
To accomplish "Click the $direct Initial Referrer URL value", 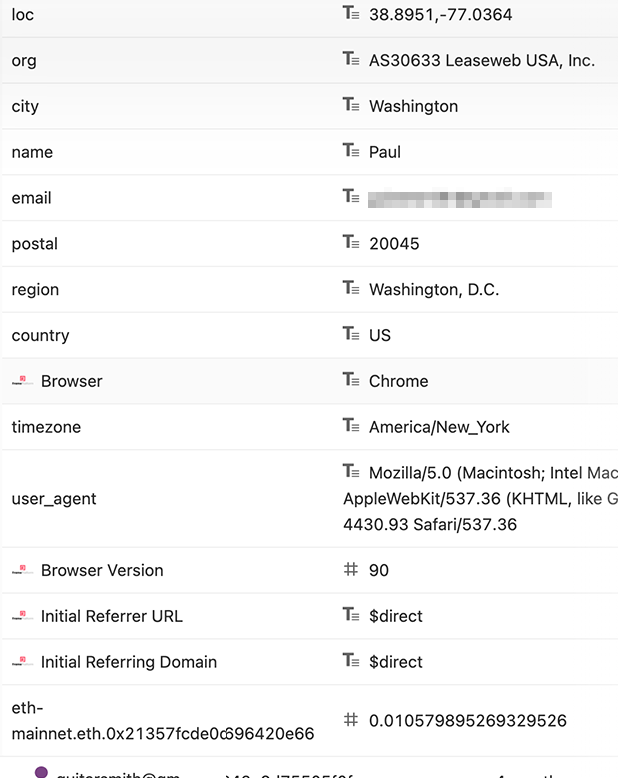I will coord(396,616).
